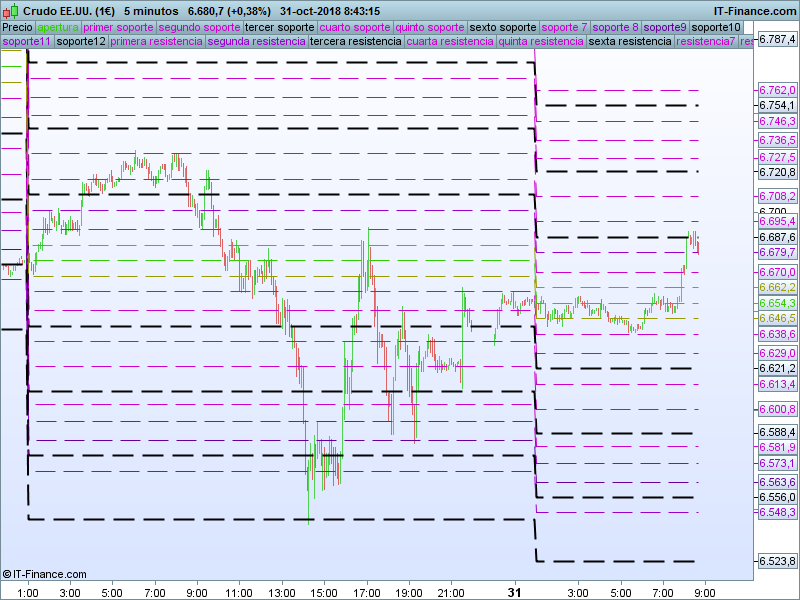Image resolution: width=800 pixels, height=600 pixels.
Task: Click the 6.588,4 price label
Action: point(777,433)
